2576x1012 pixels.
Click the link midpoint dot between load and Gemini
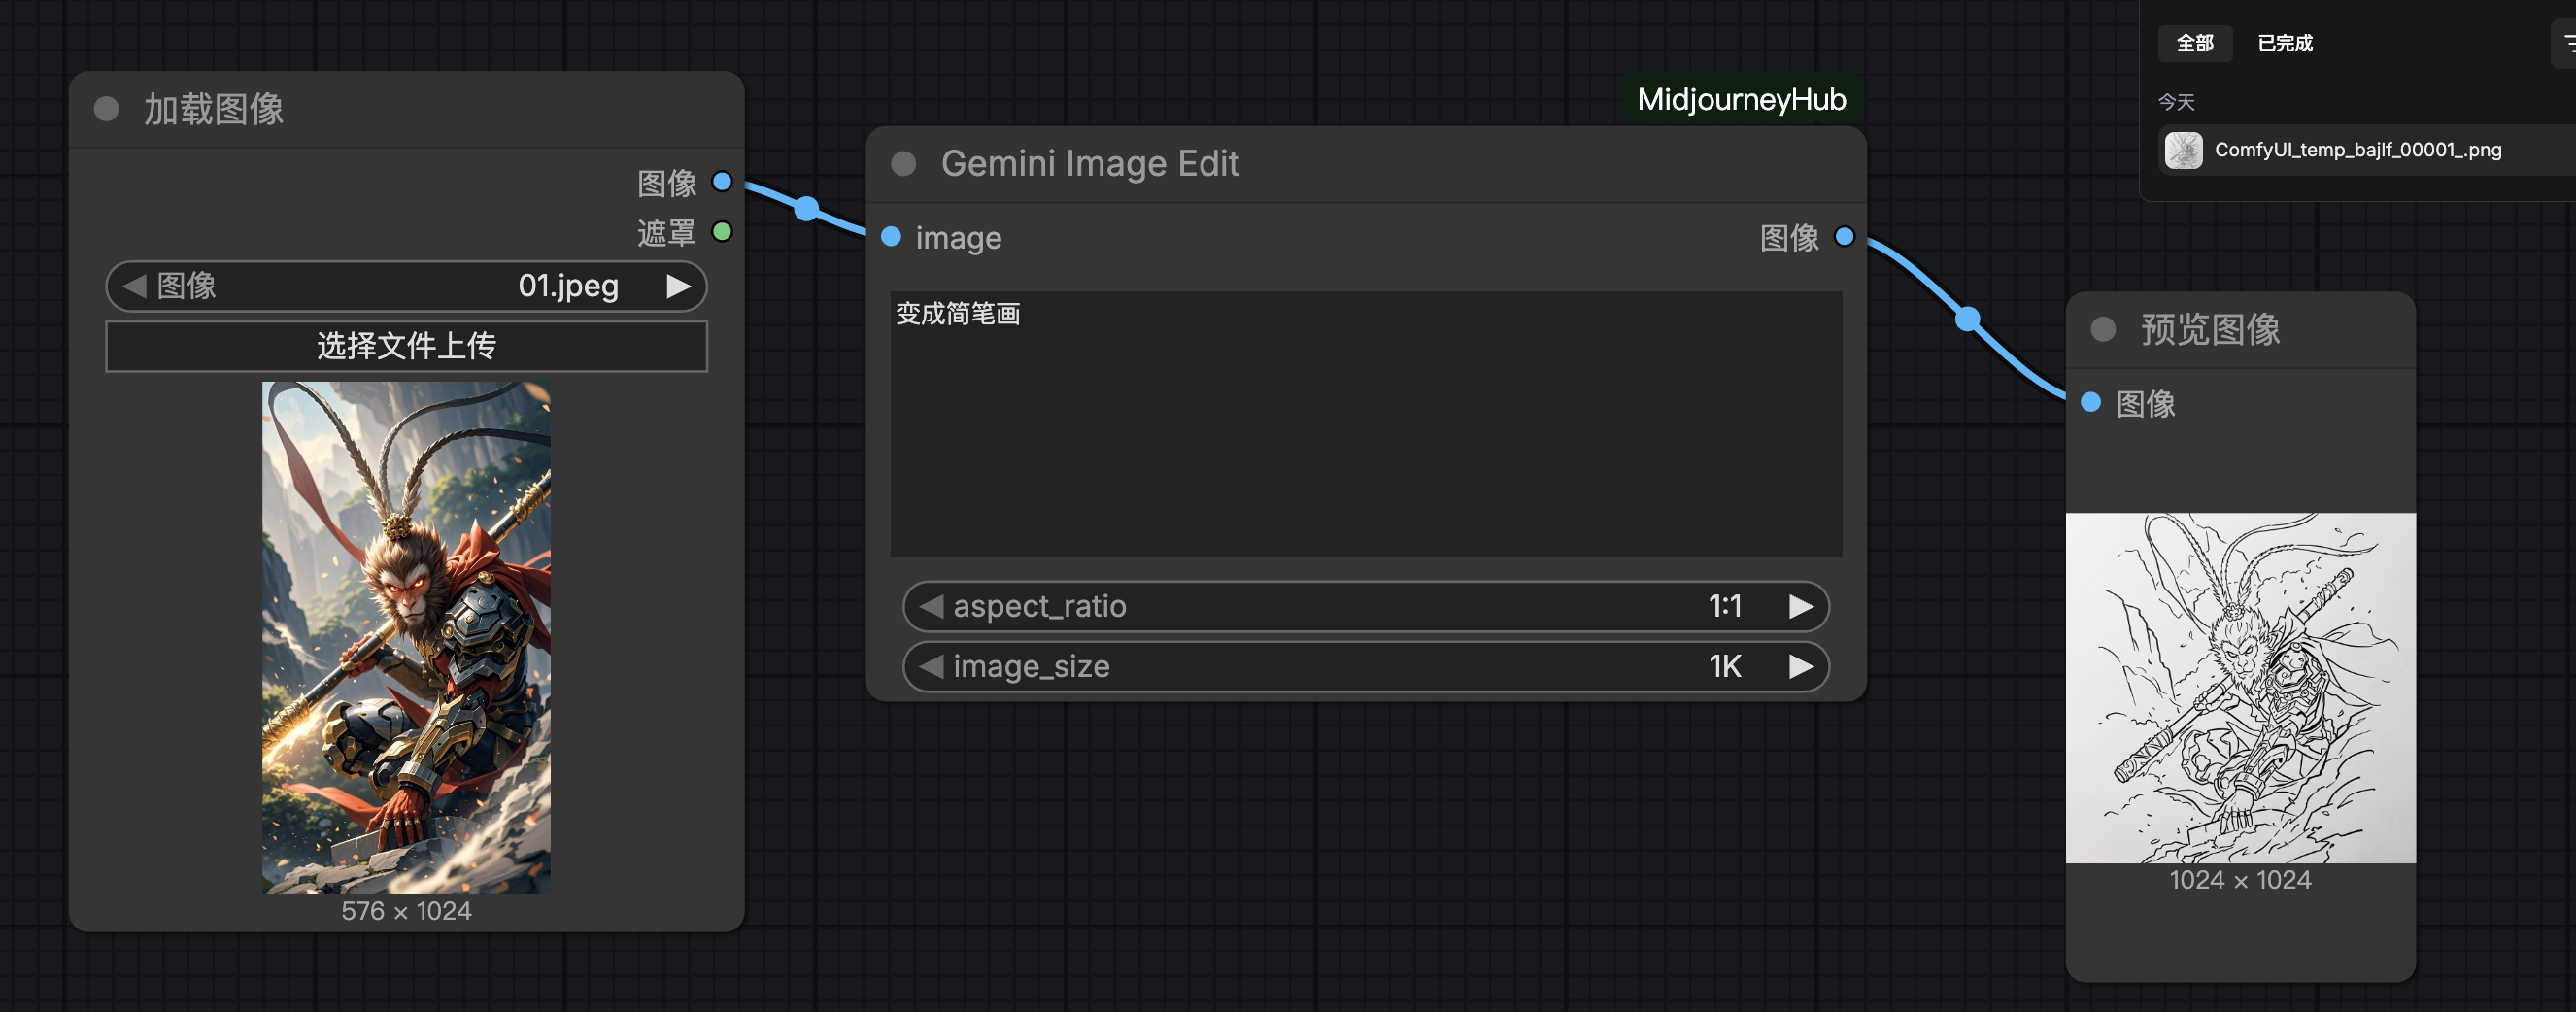pos(807,209)
